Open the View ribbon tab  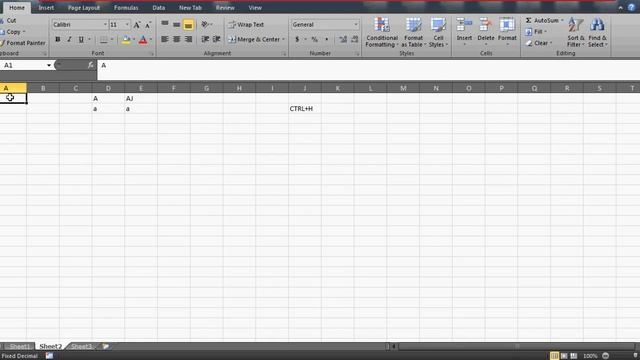point(255,8)
